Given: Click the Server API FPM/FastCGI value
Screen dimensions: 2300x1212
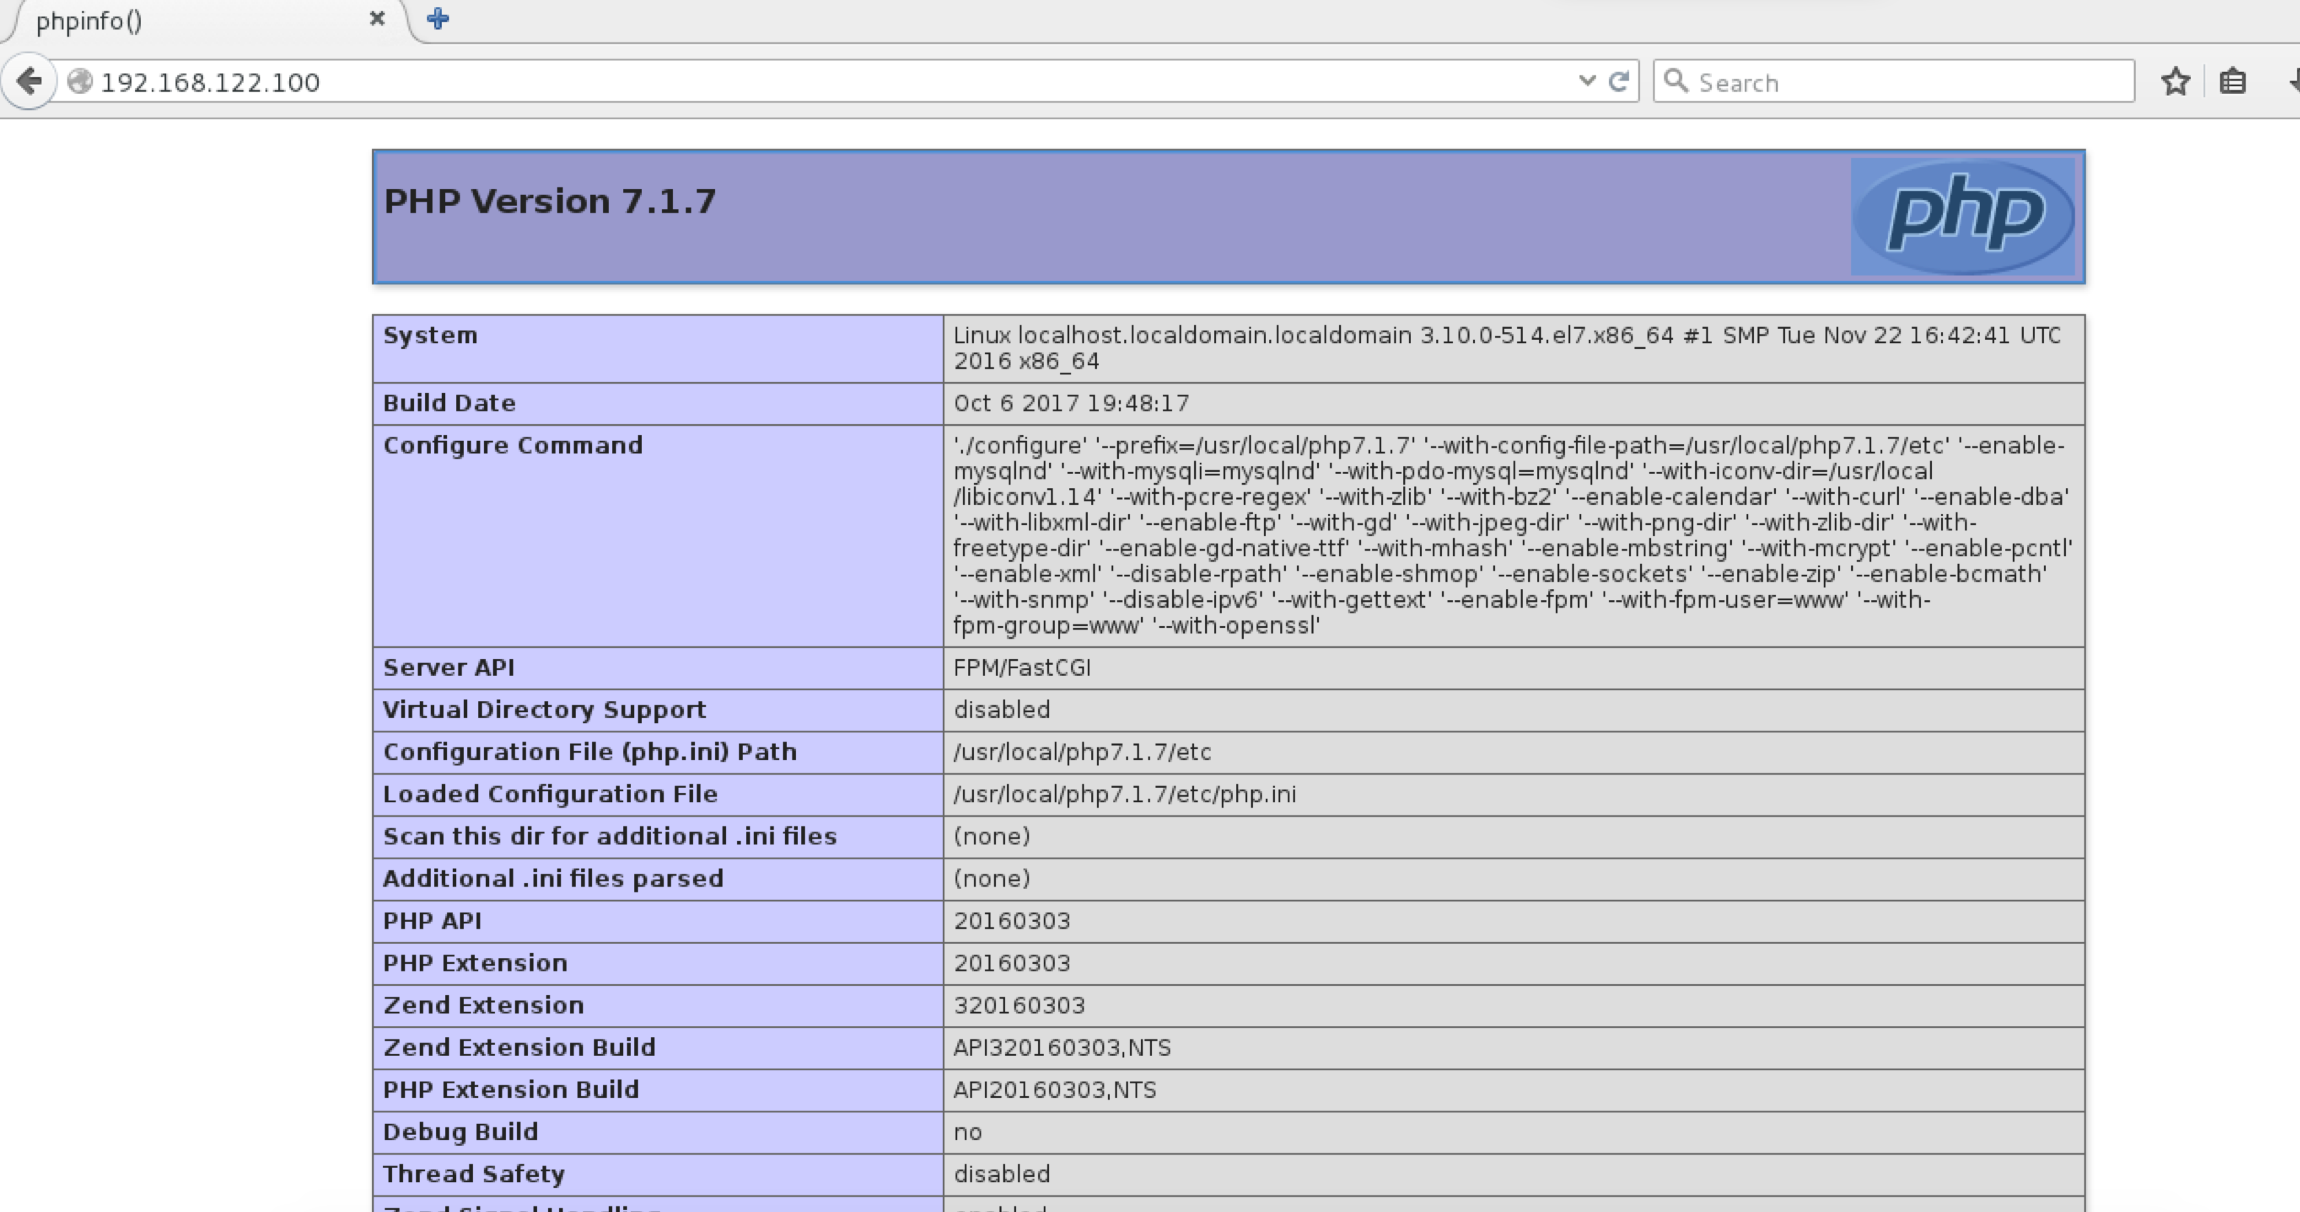Looking at the screenshot, I should coord(1021,667).
